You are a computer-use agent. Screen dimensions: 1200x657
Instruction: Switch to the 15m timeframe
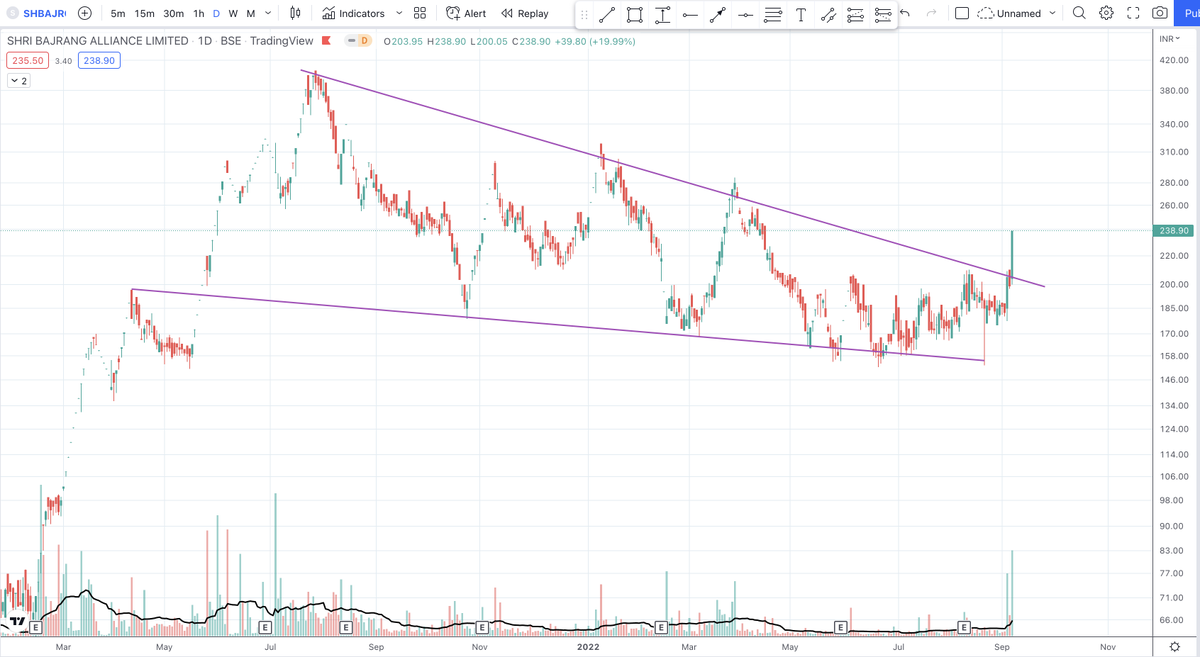point(145,13)
